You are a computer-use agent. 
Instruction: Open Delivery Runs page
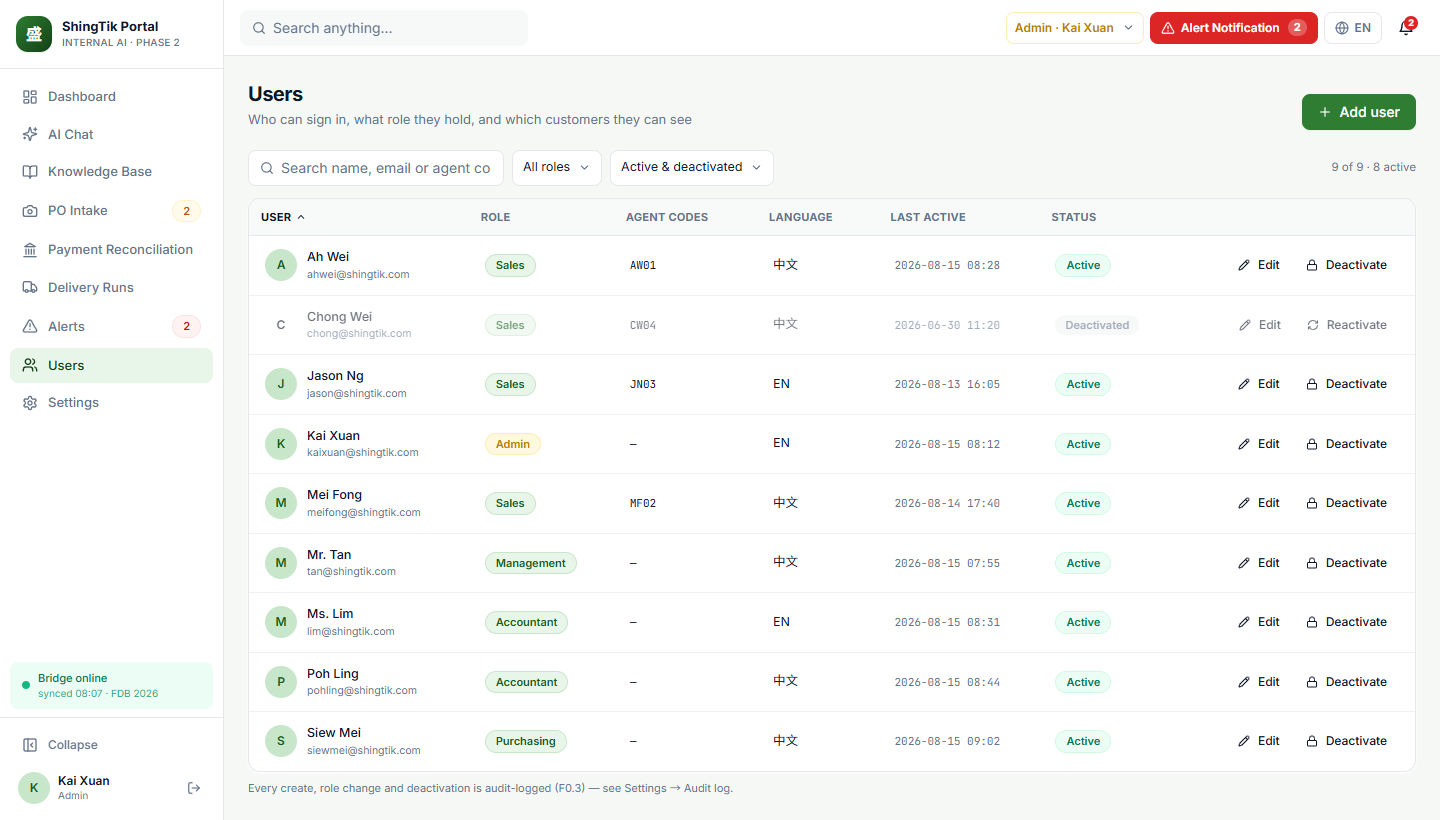pyautogui.click(x=111, y=288)
